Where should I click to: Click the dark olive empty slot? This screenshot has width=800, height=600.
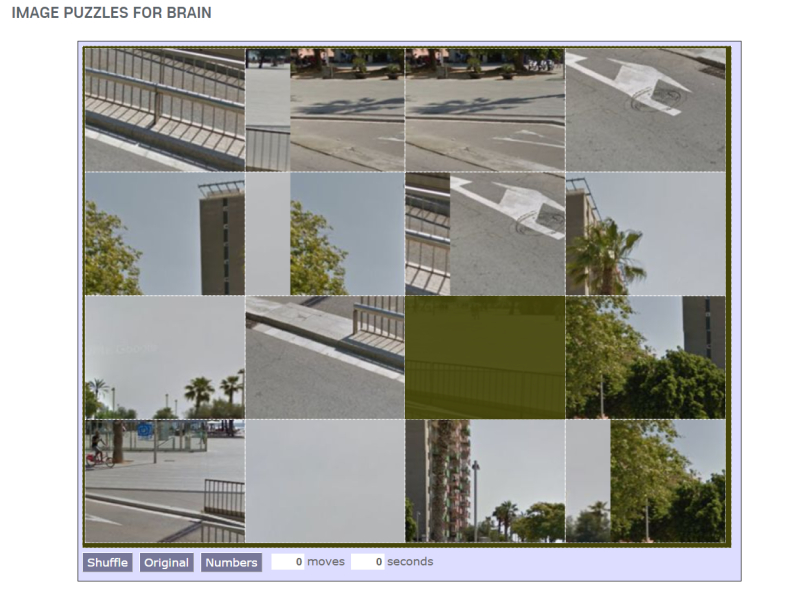point(485,357)
